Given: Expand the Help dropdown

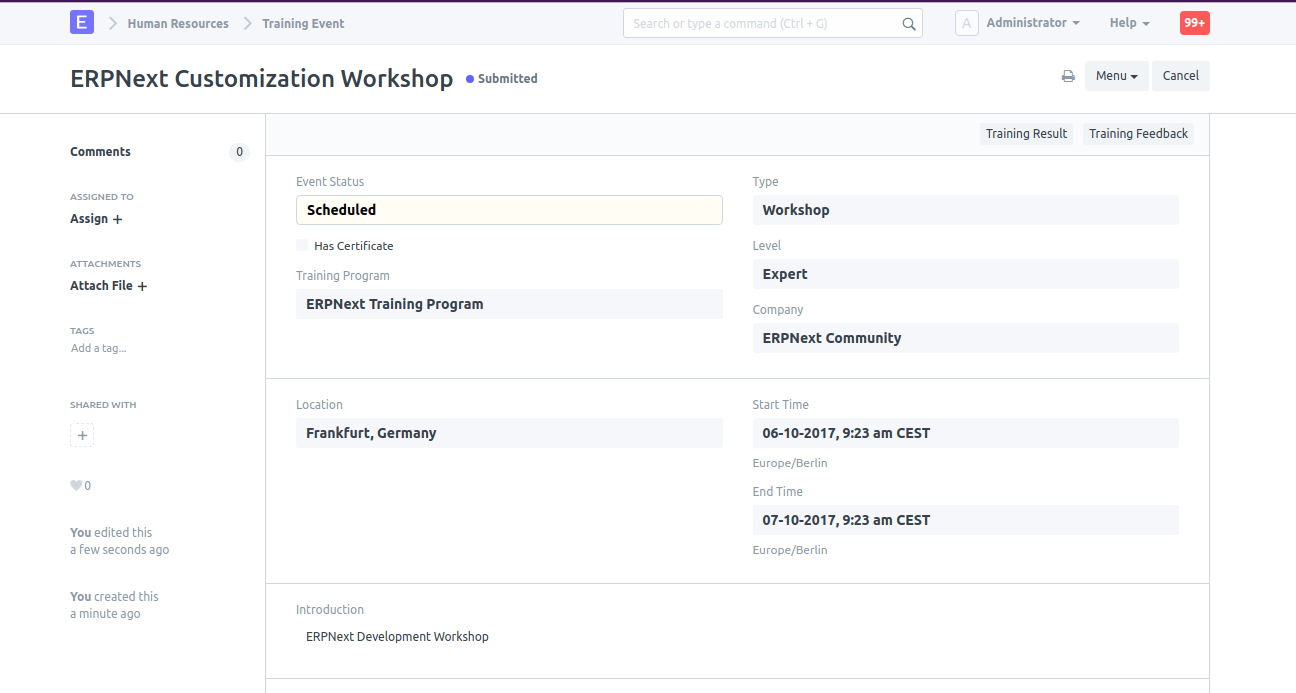Looking at the screenshot, I should click(1129, 23).
